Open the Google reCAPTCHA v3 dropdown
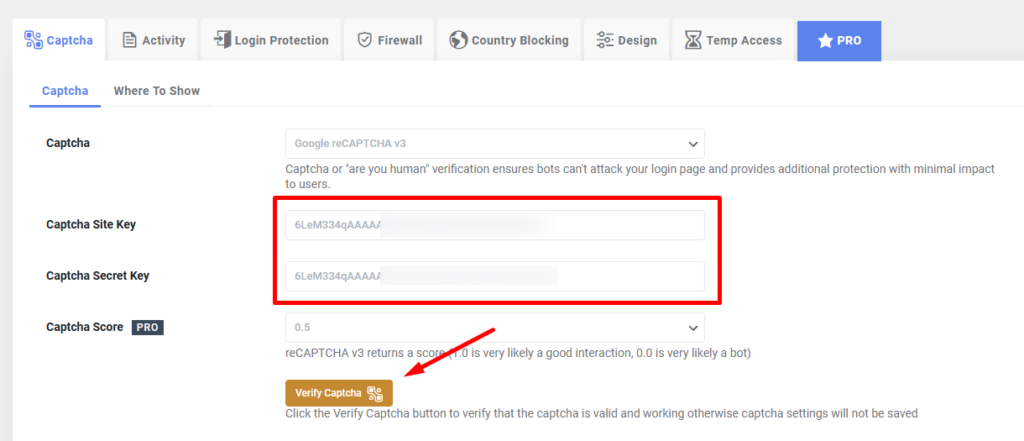 [x=494, y=143]
